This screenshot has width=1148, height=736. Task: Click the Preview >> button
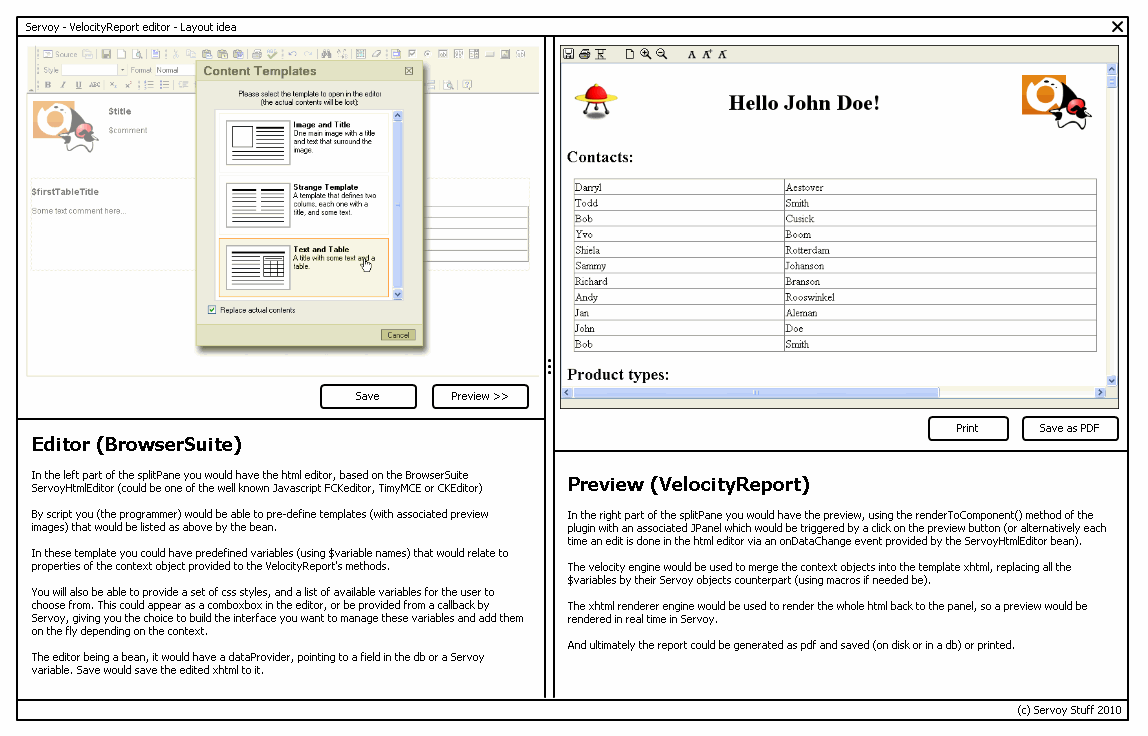coord(480,396)
